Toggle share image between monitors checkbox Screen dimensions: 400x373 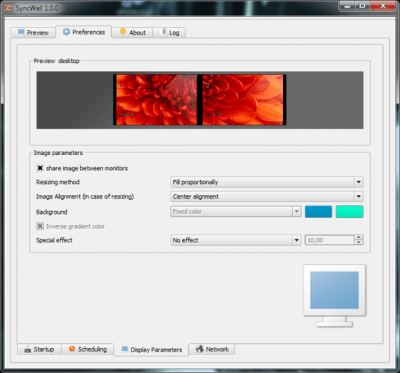[x=40, y=168]
